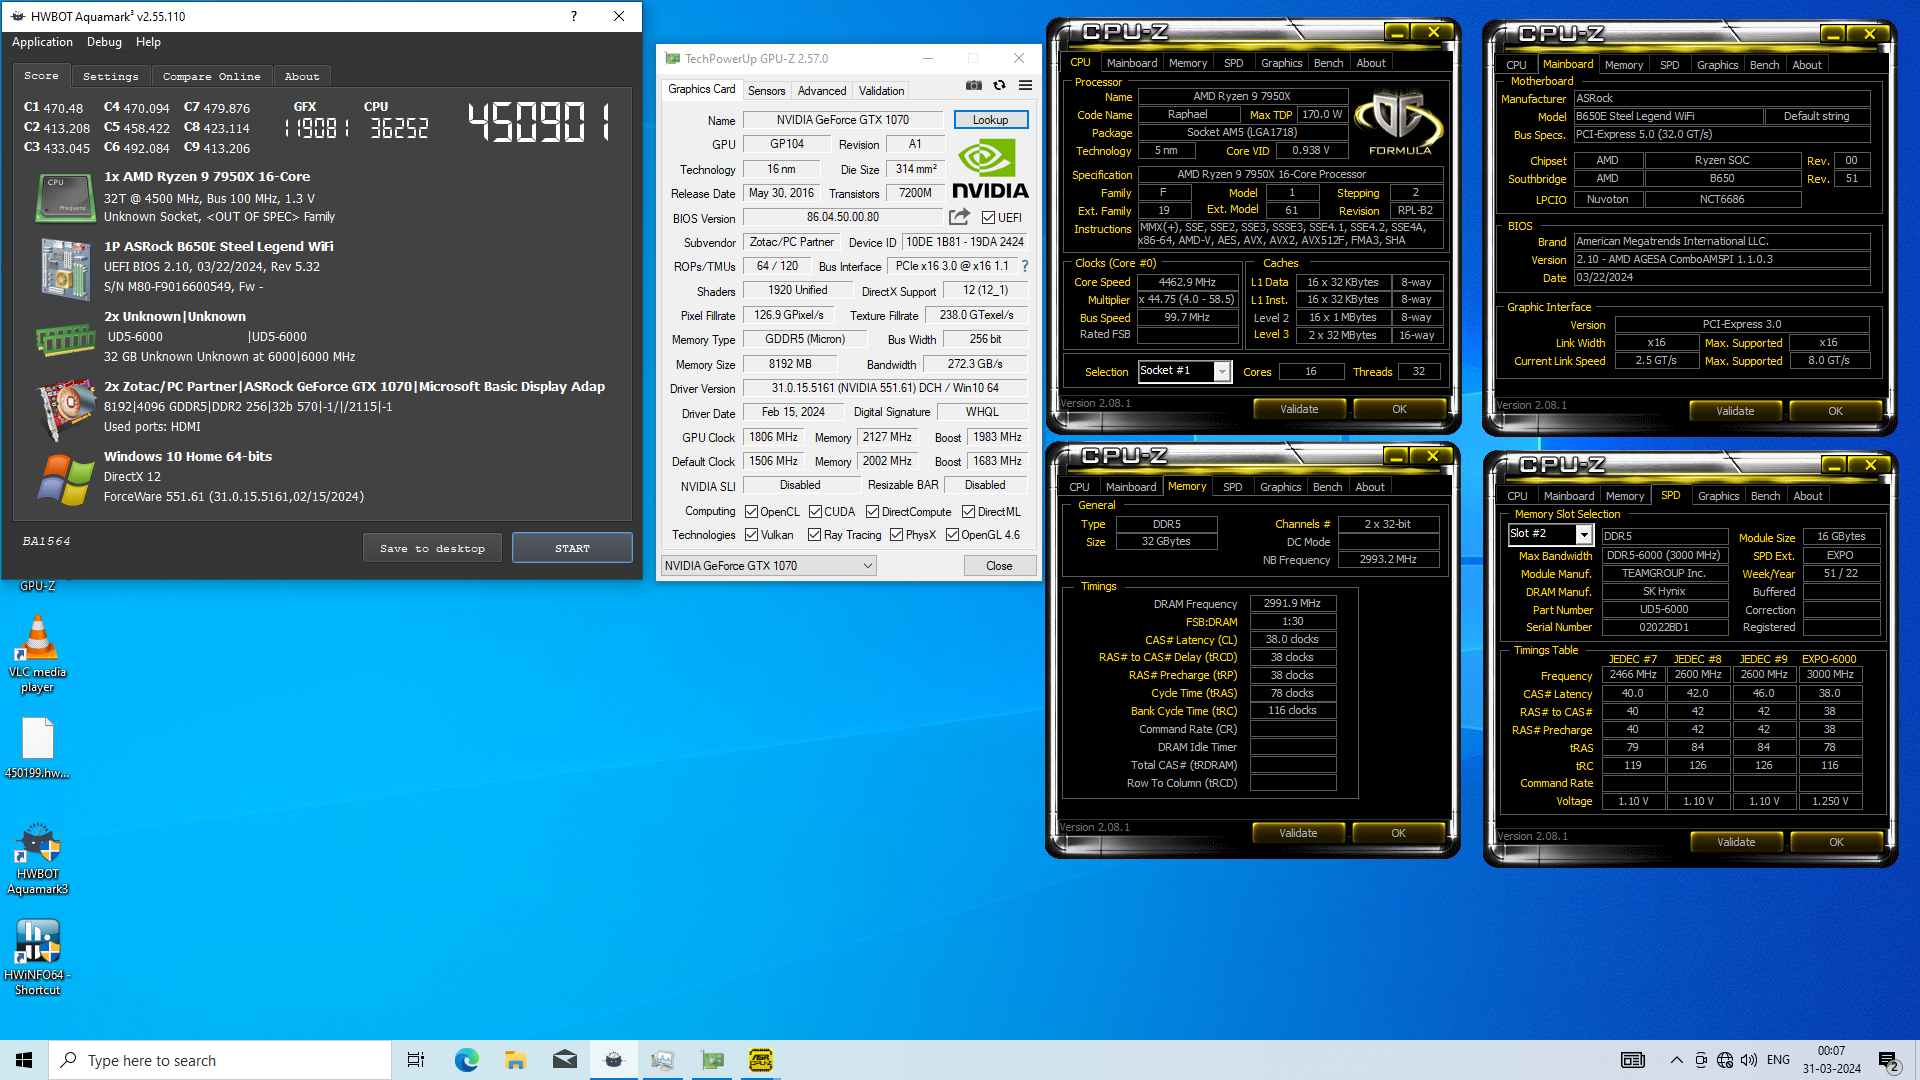Click HWBOT Aquamark taskbar icon
This screenshot has height=1080, width=1920.
[614, 1060]
